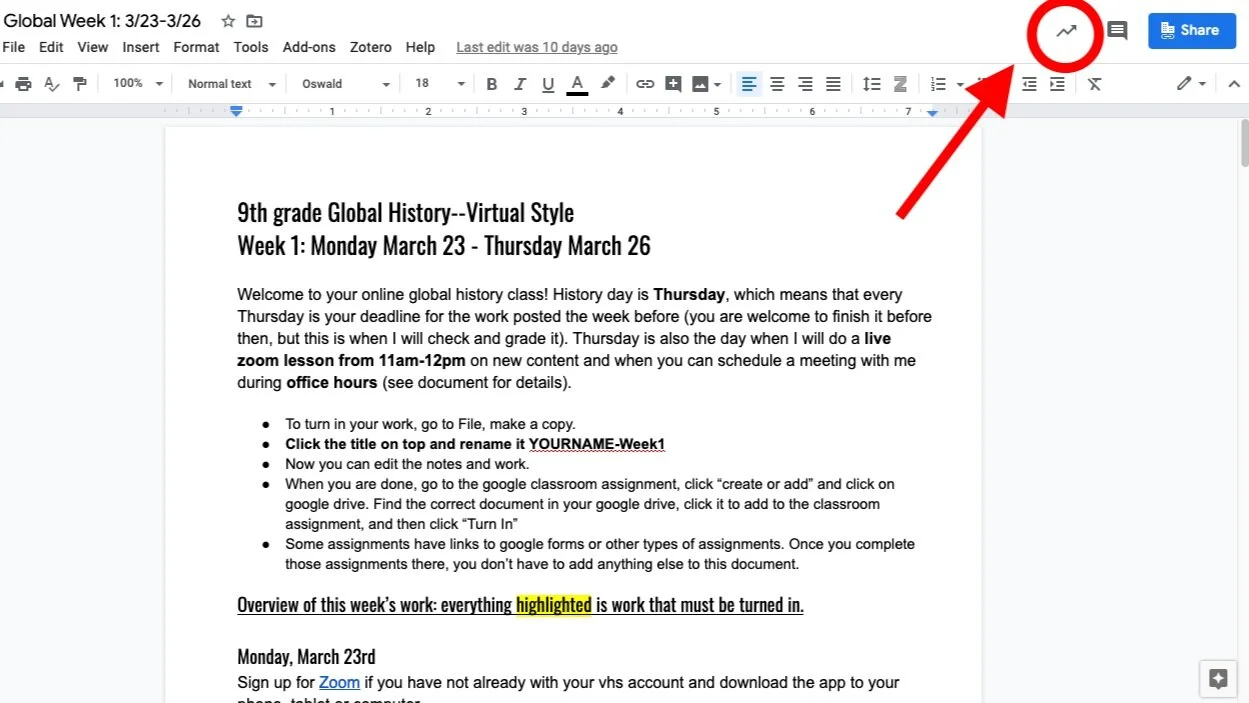Decrease the paragraph indent
The image size is (1249, 703).
[1029, 84]
